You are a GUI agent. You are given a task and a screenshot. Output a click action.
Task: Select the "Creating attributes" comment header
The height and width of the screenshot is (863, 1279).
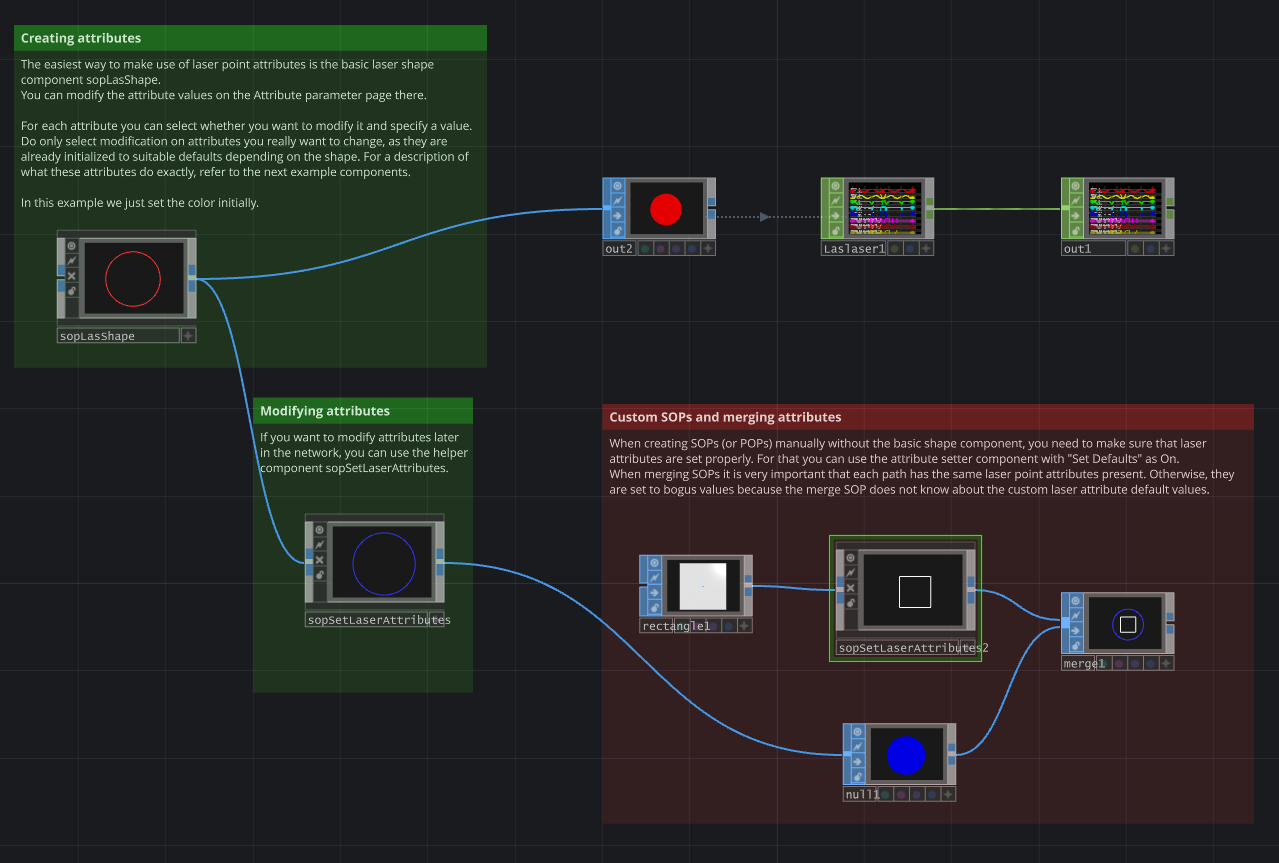point(250,38)
